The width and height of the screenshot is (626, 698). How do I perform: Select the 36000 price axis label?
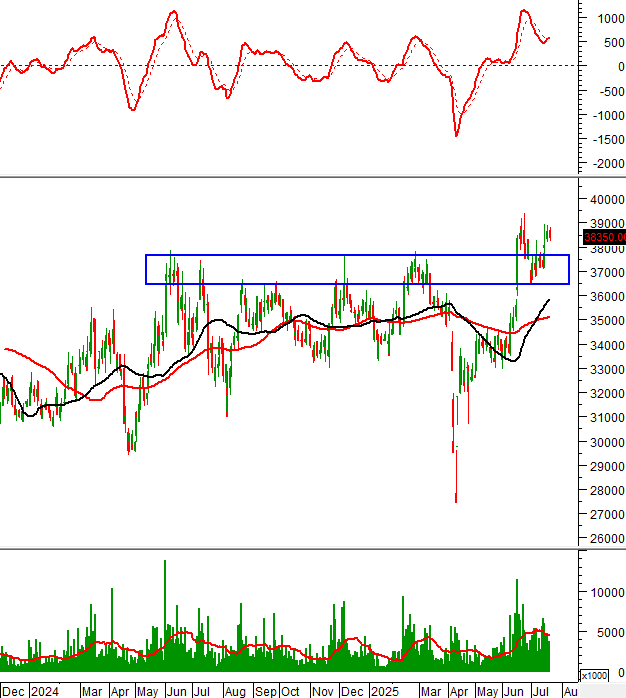click(607, 296)
